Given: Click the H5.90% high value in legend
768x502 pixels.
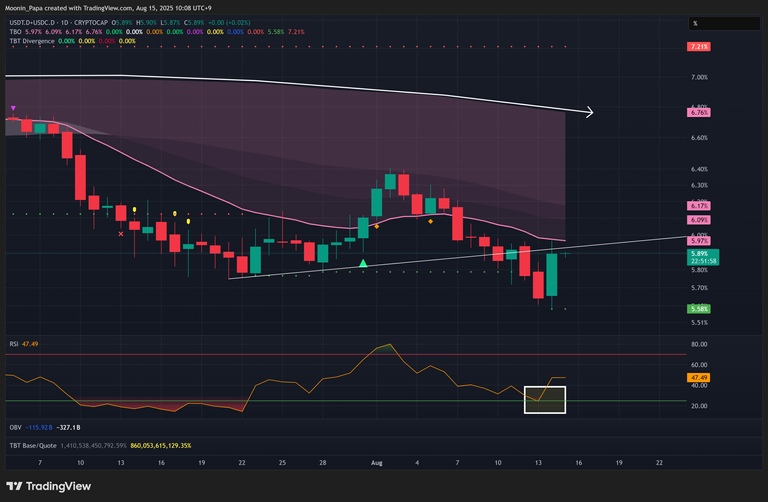Looking at the screenshot, I should [146, 23].
